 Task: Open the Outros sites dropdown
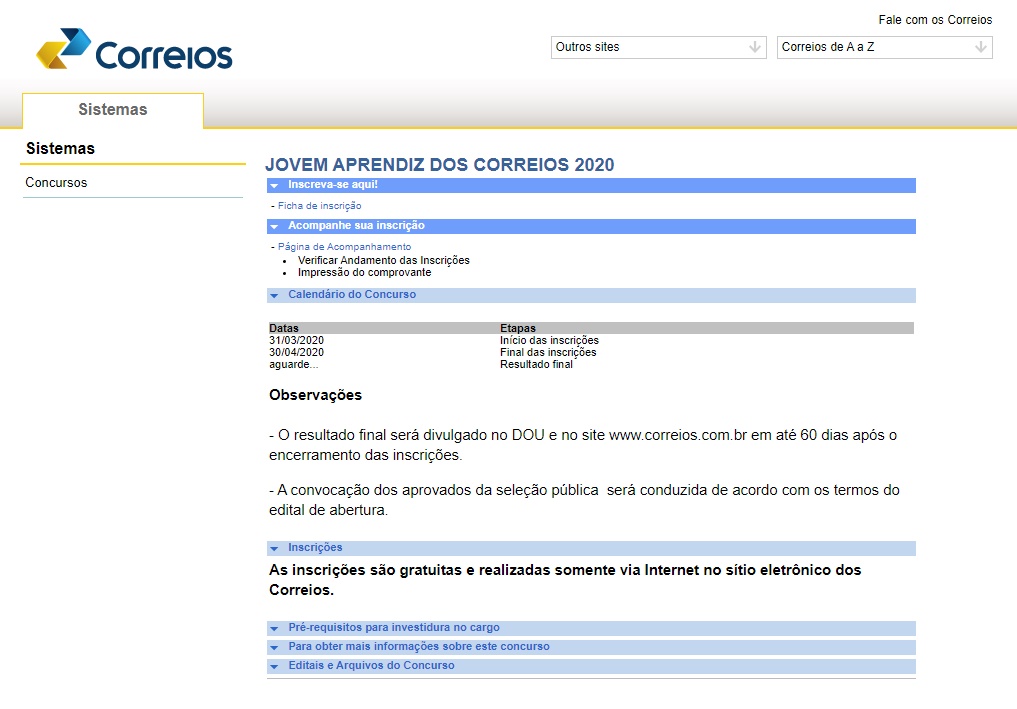click(x=658, y=47)
